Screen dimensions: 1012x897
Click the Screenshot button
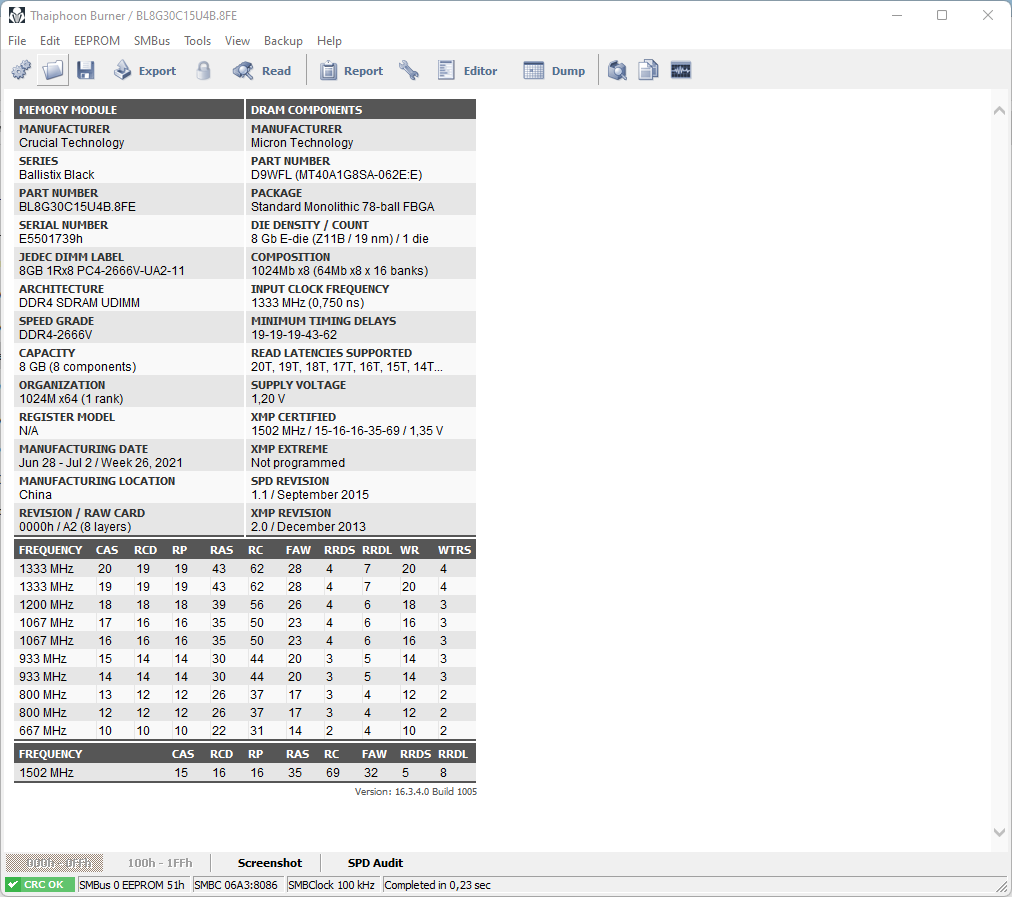(x=270, y=863)
